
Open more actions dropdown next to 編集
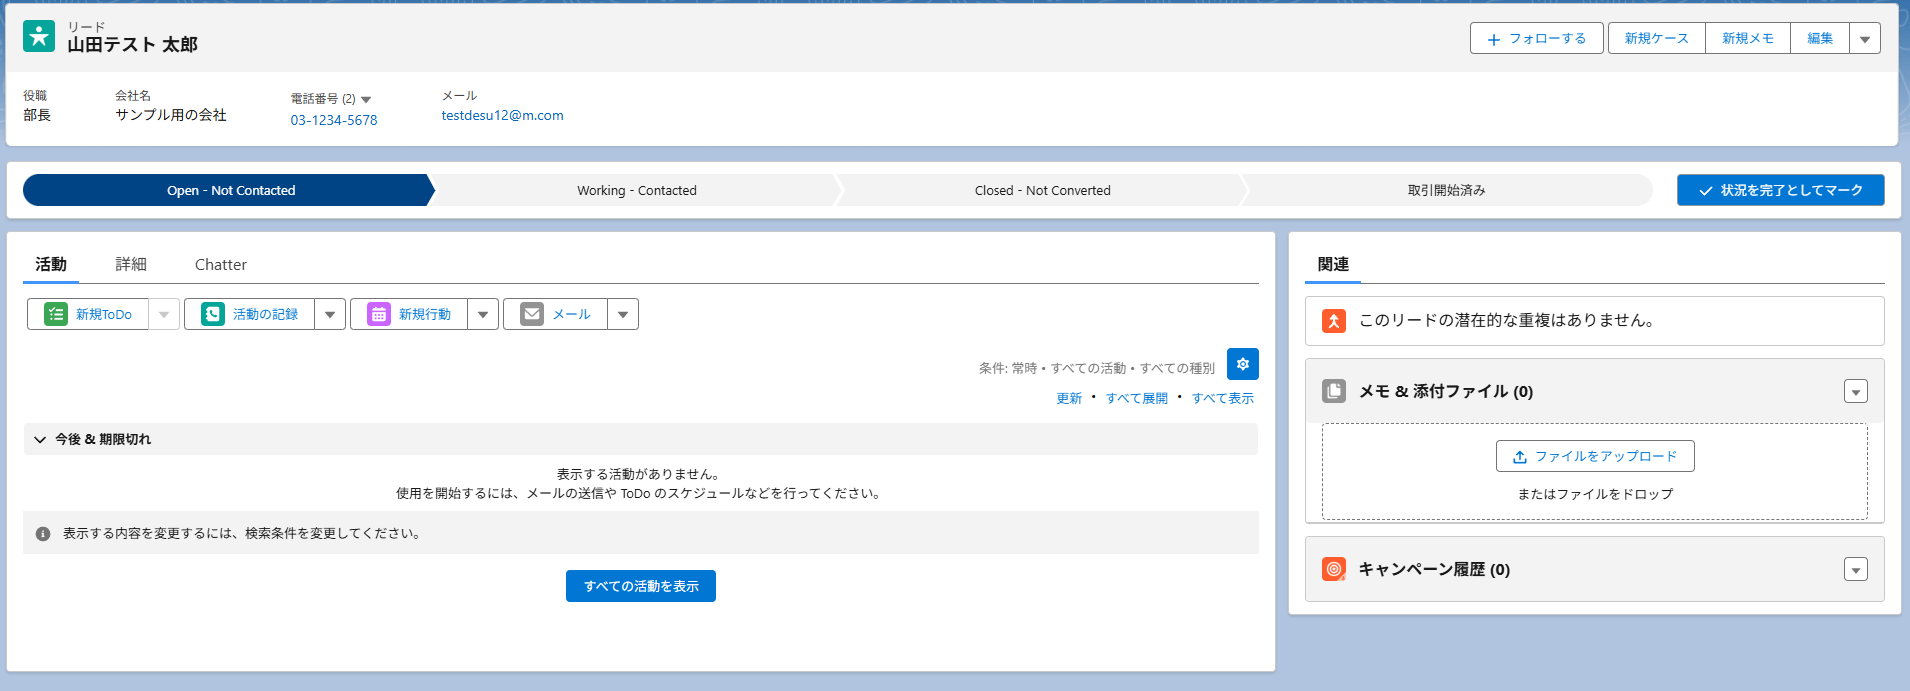coord(1865,39)
